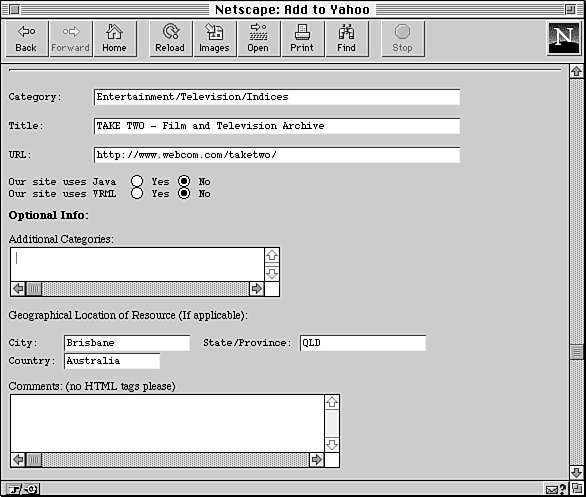This screenshot has width=586, height=497.
Task: Go back with the Back toolbar button
Action: (27, 39)
